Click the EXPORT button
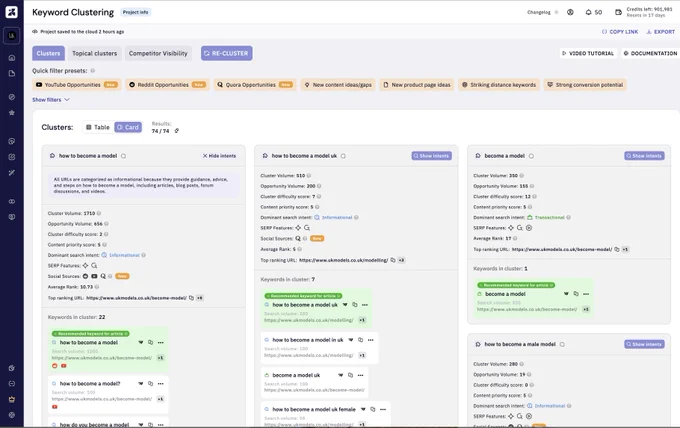Screen dimensions: 680x428 coord(661,32)
